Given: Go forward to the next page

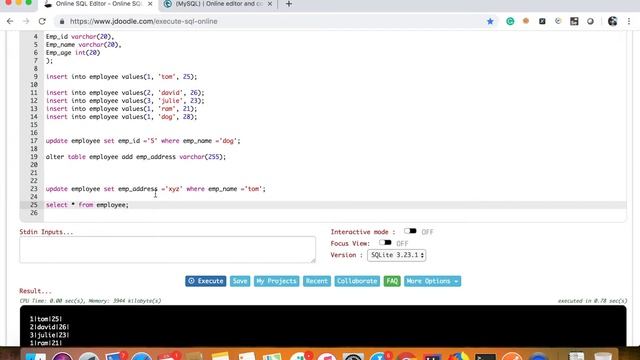Looking at the screenshot, I should pos(26,21).
